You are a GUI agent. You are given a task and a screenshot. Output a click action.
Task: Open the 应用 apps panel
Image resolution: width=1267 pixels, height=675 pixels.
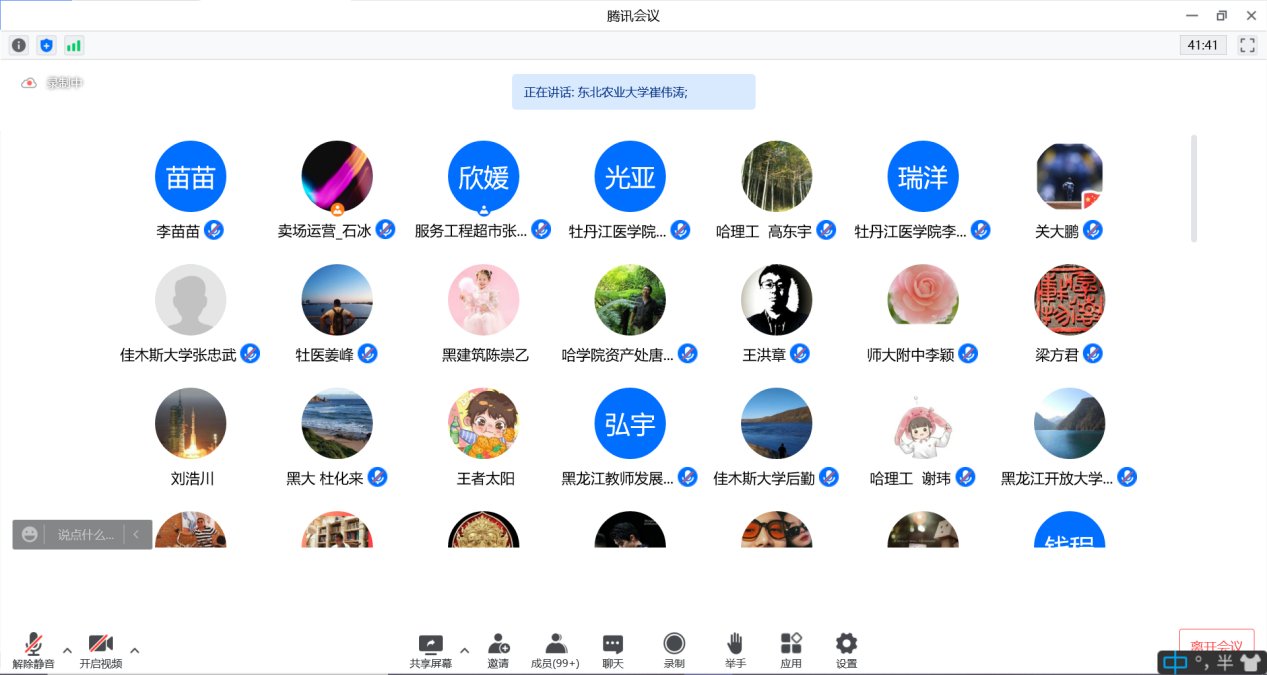coord(791,650)
